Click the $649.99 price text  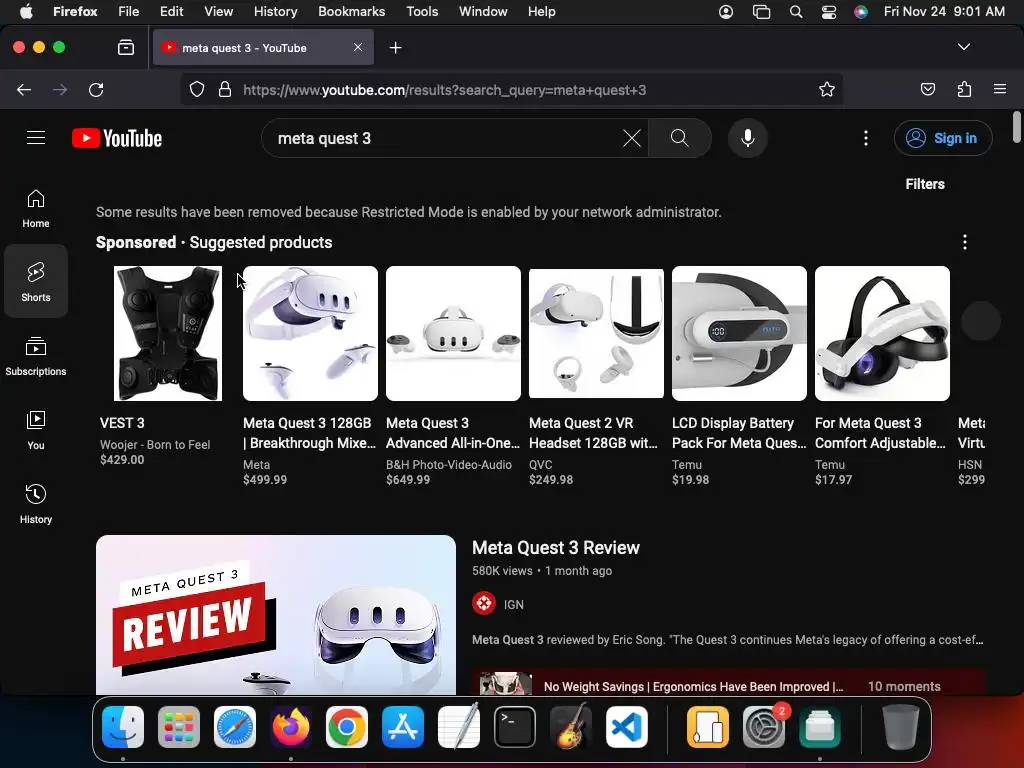click(408, 479)
